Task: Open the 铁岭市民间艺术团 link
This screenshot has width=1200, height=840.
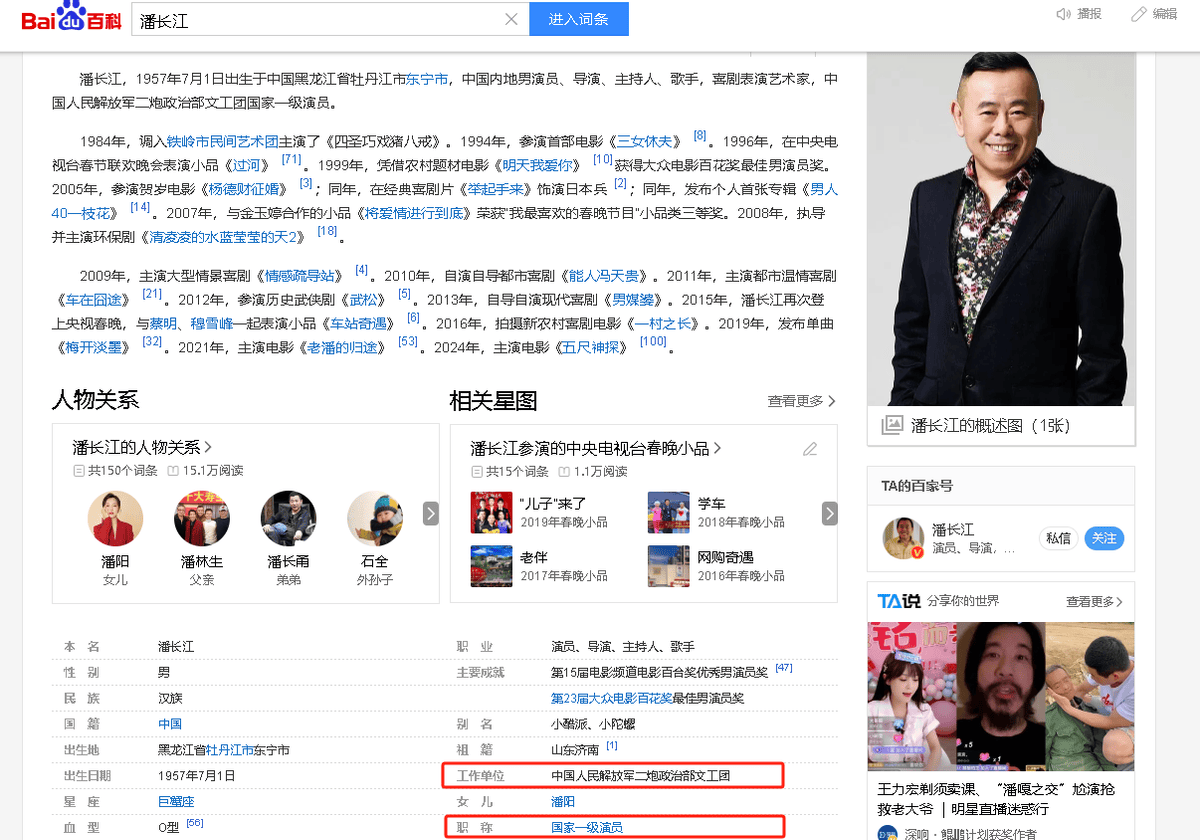Action: (222, 141)
